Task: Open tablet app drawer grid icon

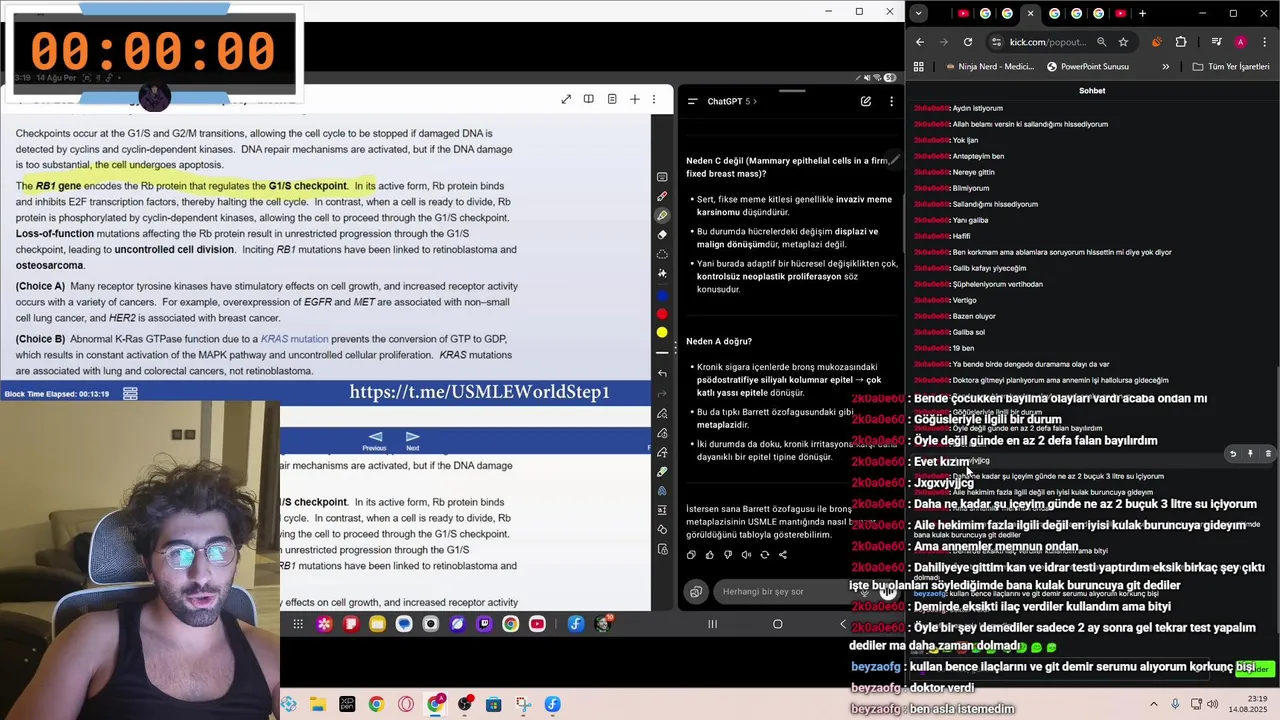Action: point(298,624)
